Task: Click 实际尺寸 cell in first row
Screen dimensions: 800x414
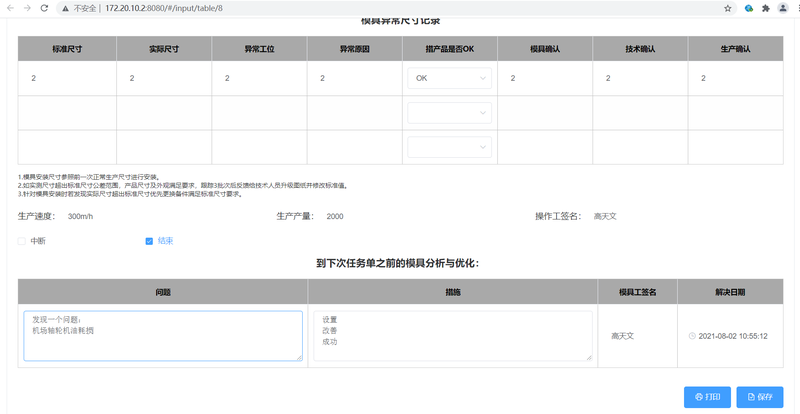Action: coord(164,78)
